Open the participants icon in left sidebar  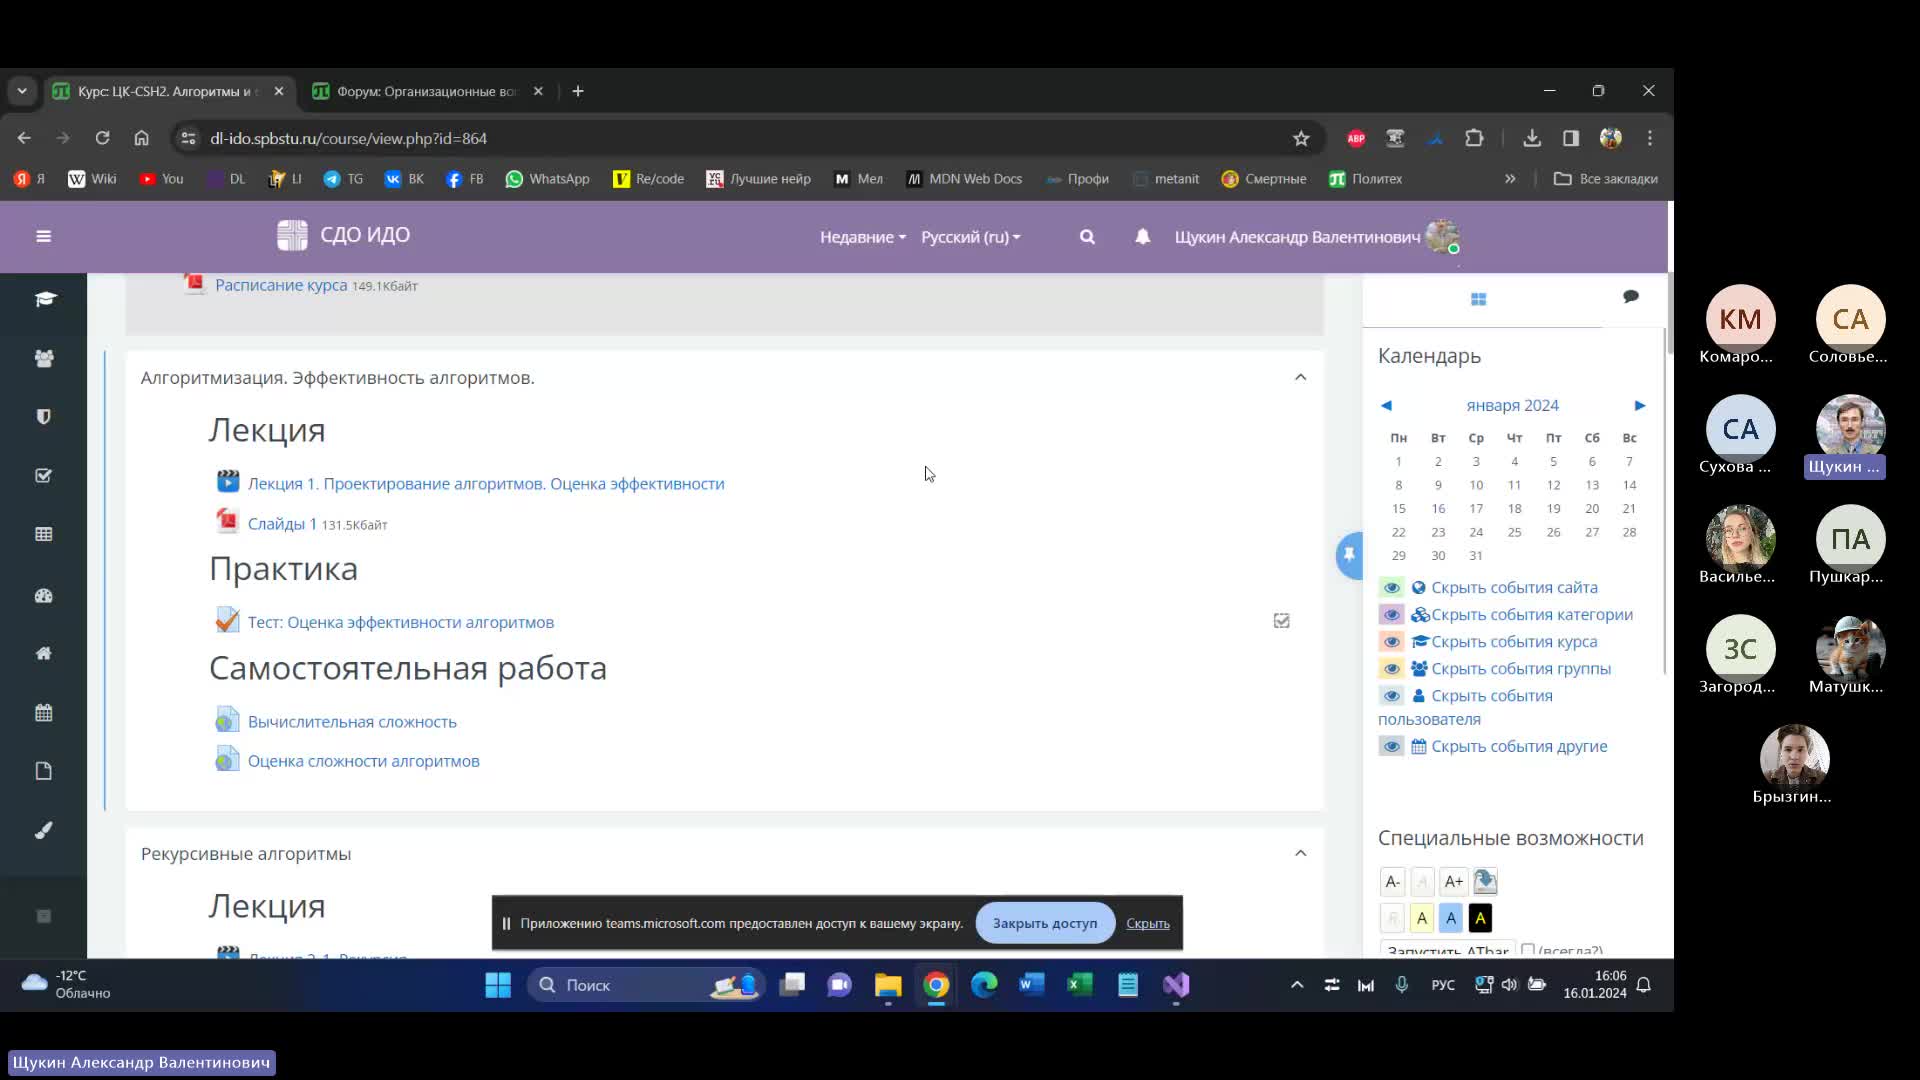(44, 358)
